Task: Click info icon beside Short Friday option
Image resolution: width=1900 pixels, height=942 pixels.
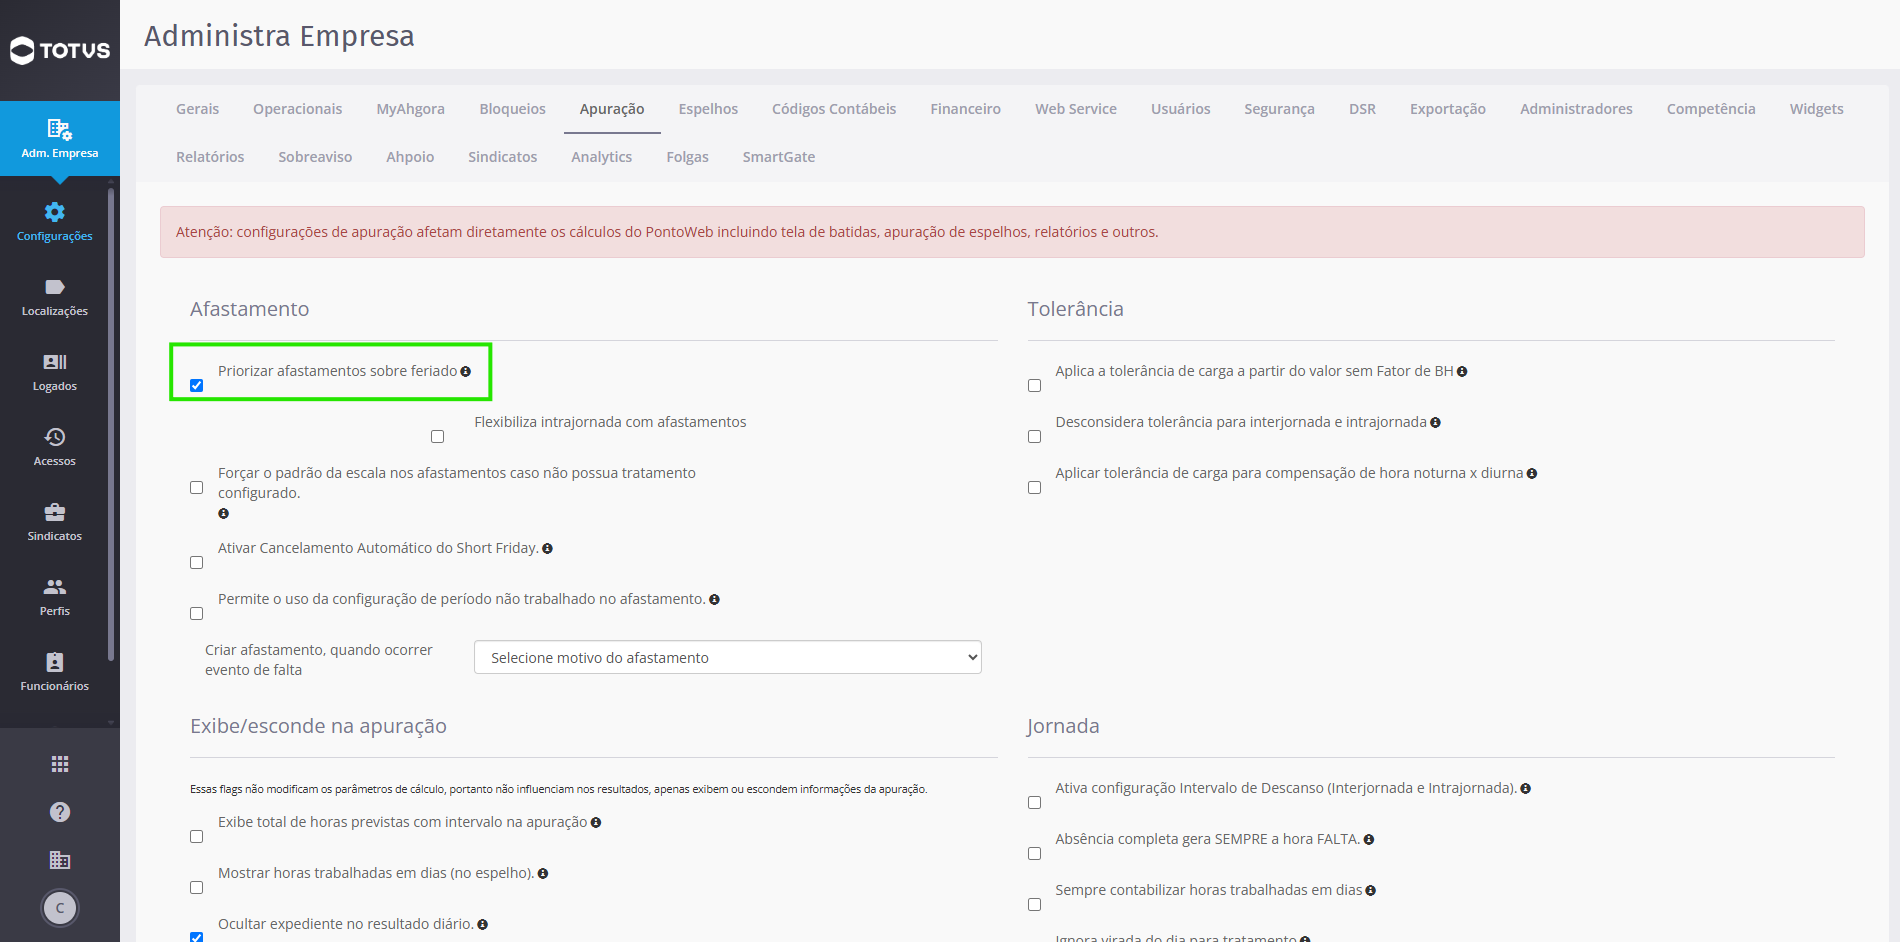Action: 547,549
